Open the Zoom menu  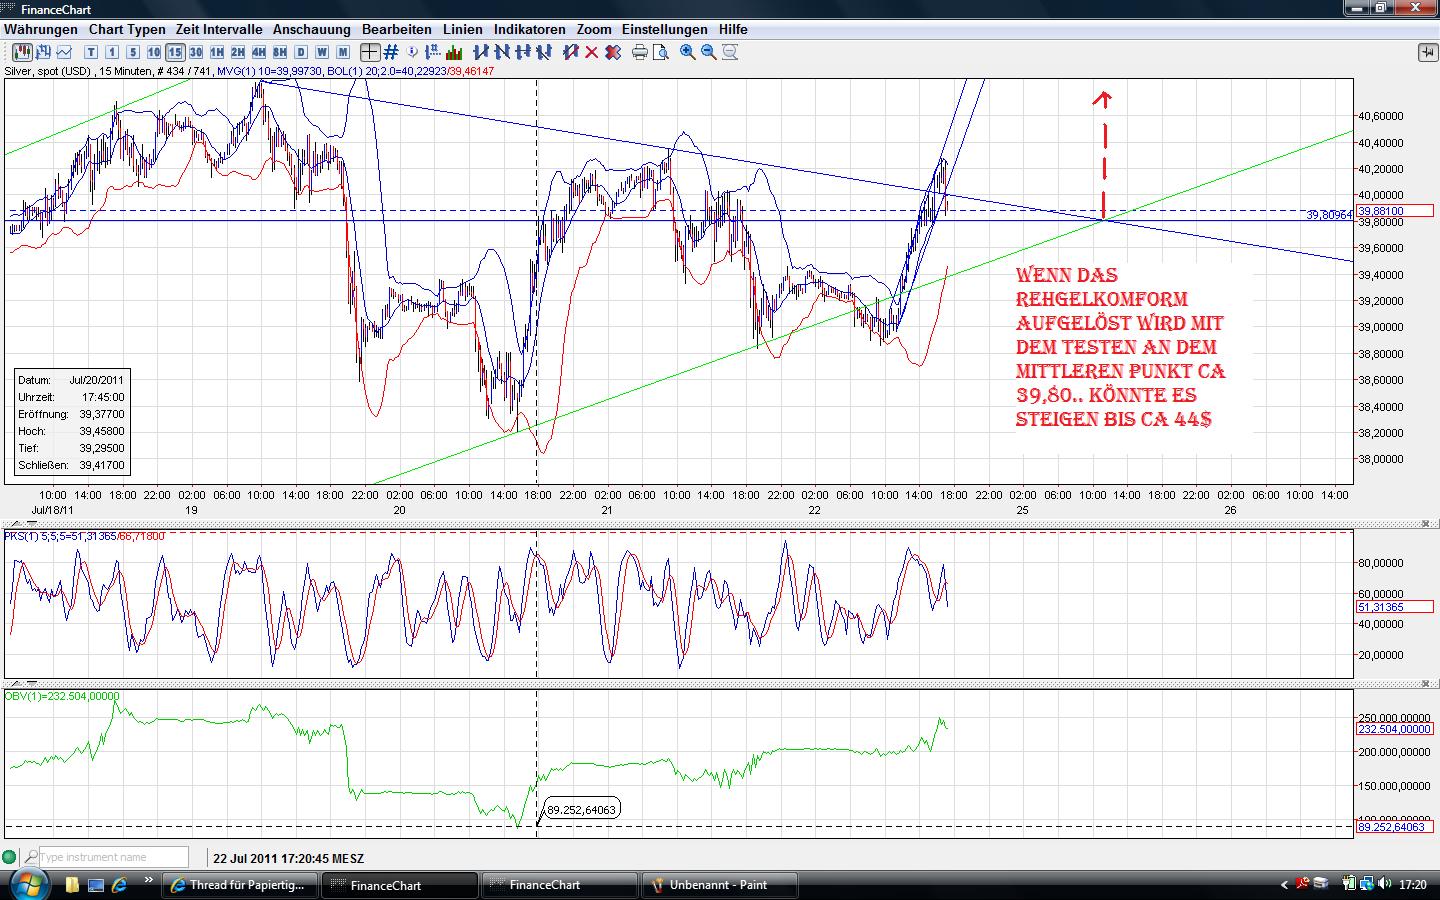(594, 30)
